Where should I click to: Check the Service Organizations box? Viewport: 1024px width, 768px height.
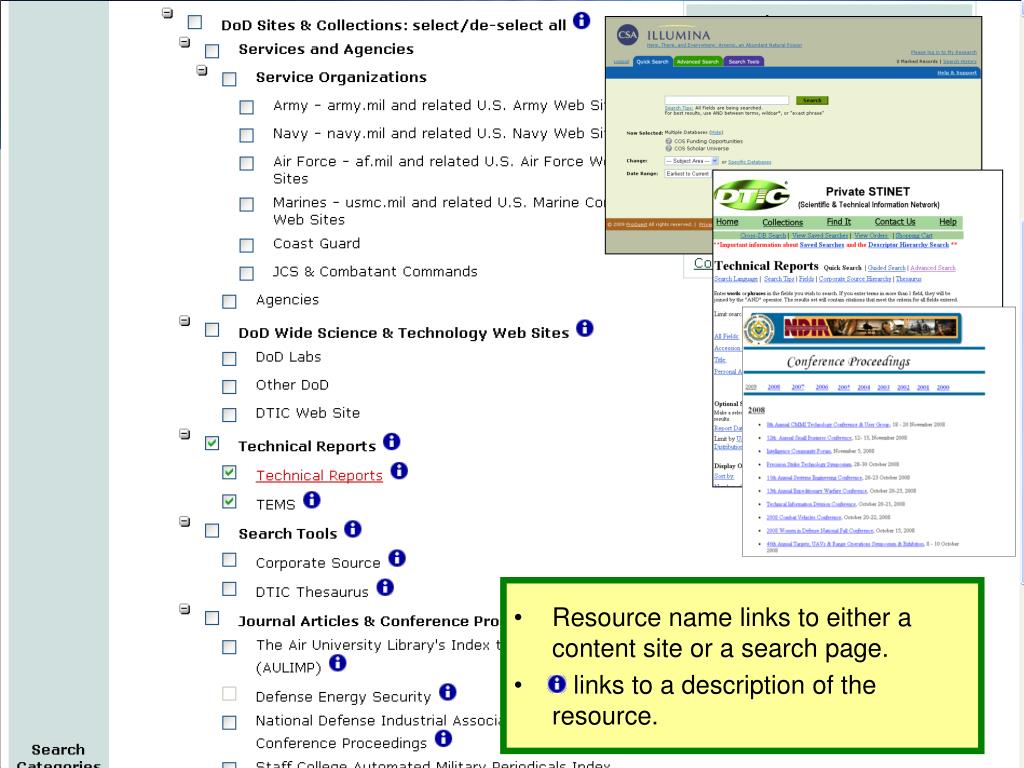[229, 80]
